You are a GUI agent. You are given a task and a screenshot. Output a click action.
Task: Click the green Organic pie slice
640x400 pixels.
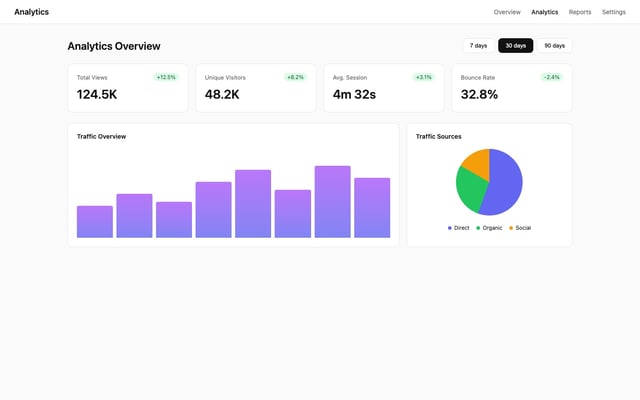[470, 189]
